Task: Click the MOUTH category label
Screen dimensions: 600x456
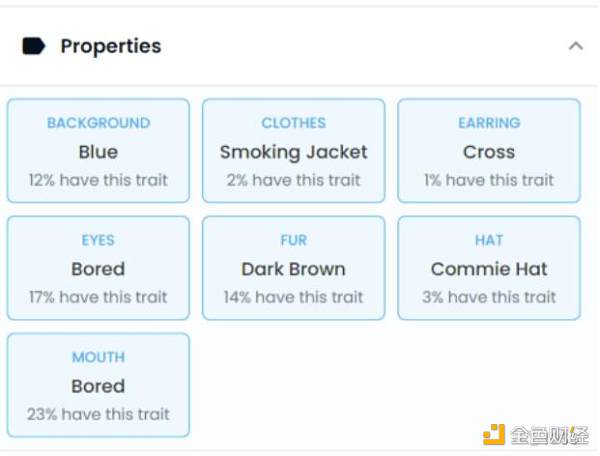Action: (x=98, y=357)
